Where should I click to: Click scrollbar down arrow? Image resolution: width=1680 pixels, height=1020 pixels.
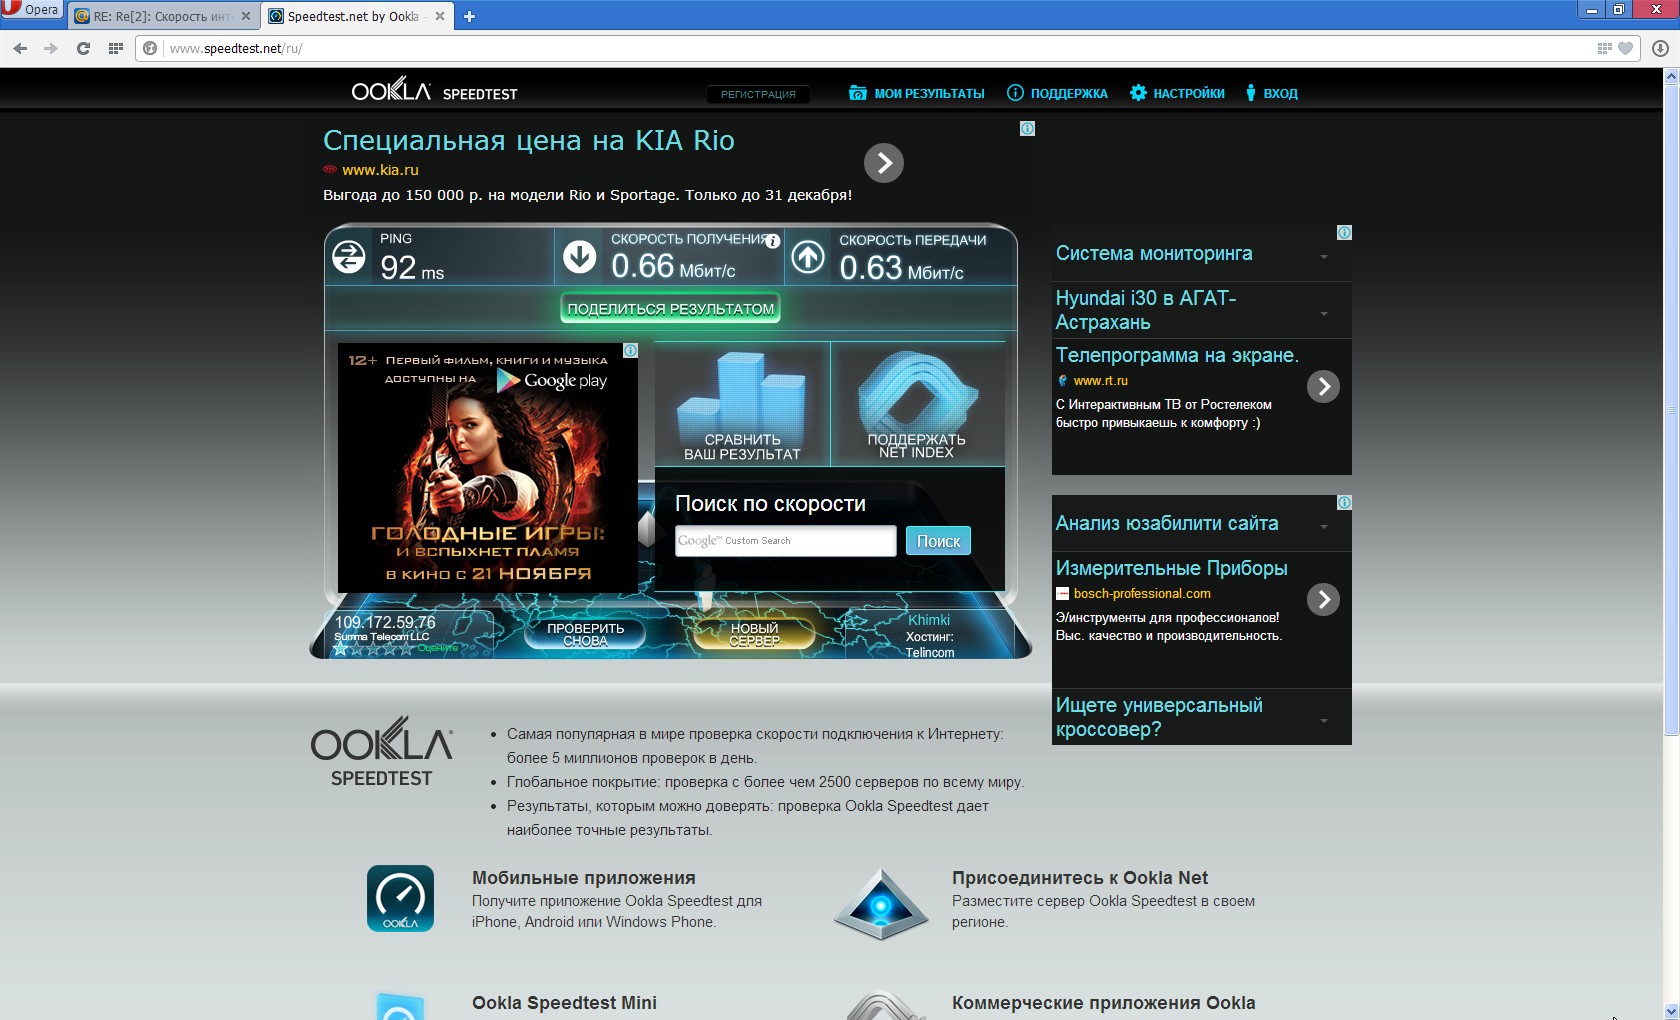click(1671, 1011)
